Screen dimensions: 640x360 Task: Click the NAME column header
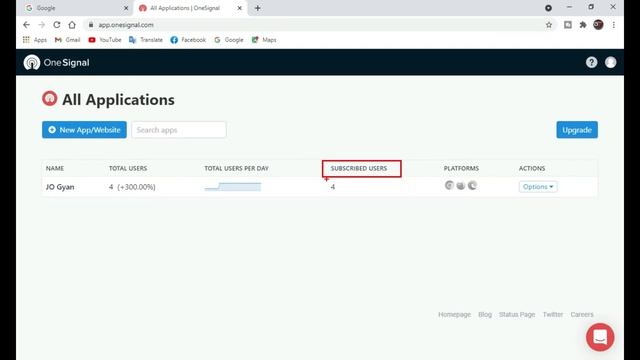[x=55, y=168]
